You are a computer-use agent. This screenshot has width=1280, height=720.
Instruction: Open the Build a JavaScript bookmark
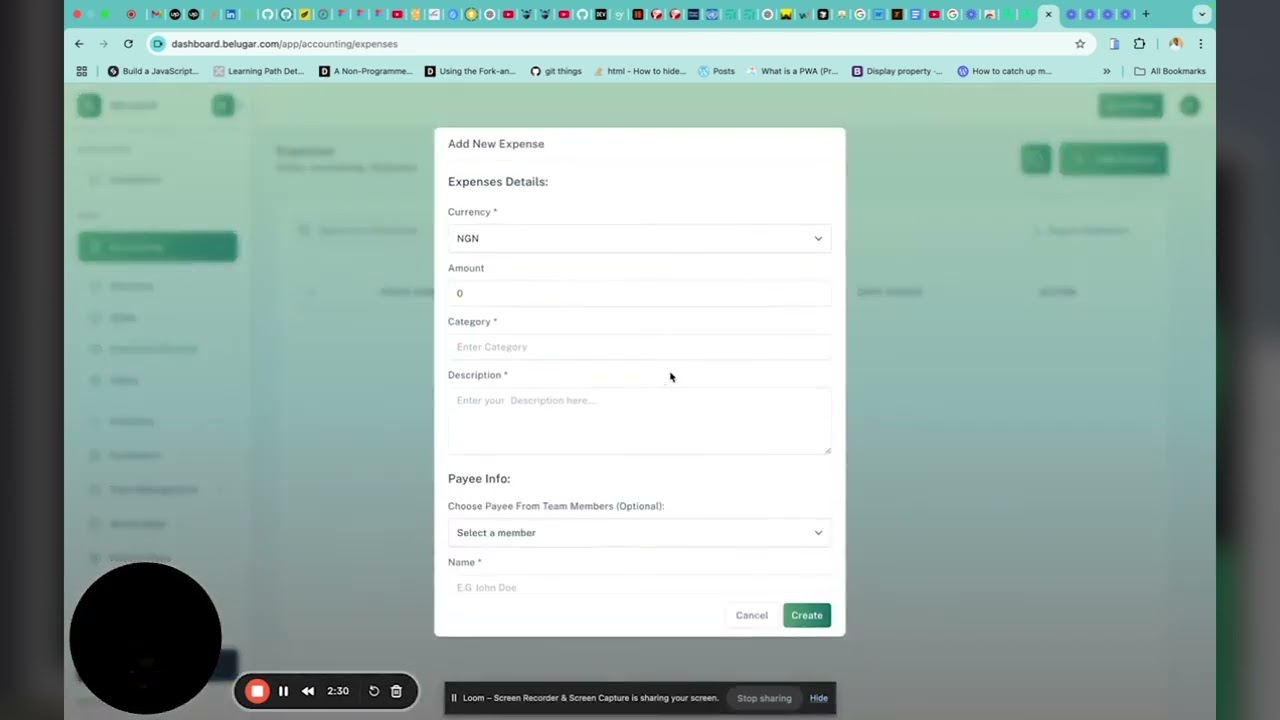(153, 71)
